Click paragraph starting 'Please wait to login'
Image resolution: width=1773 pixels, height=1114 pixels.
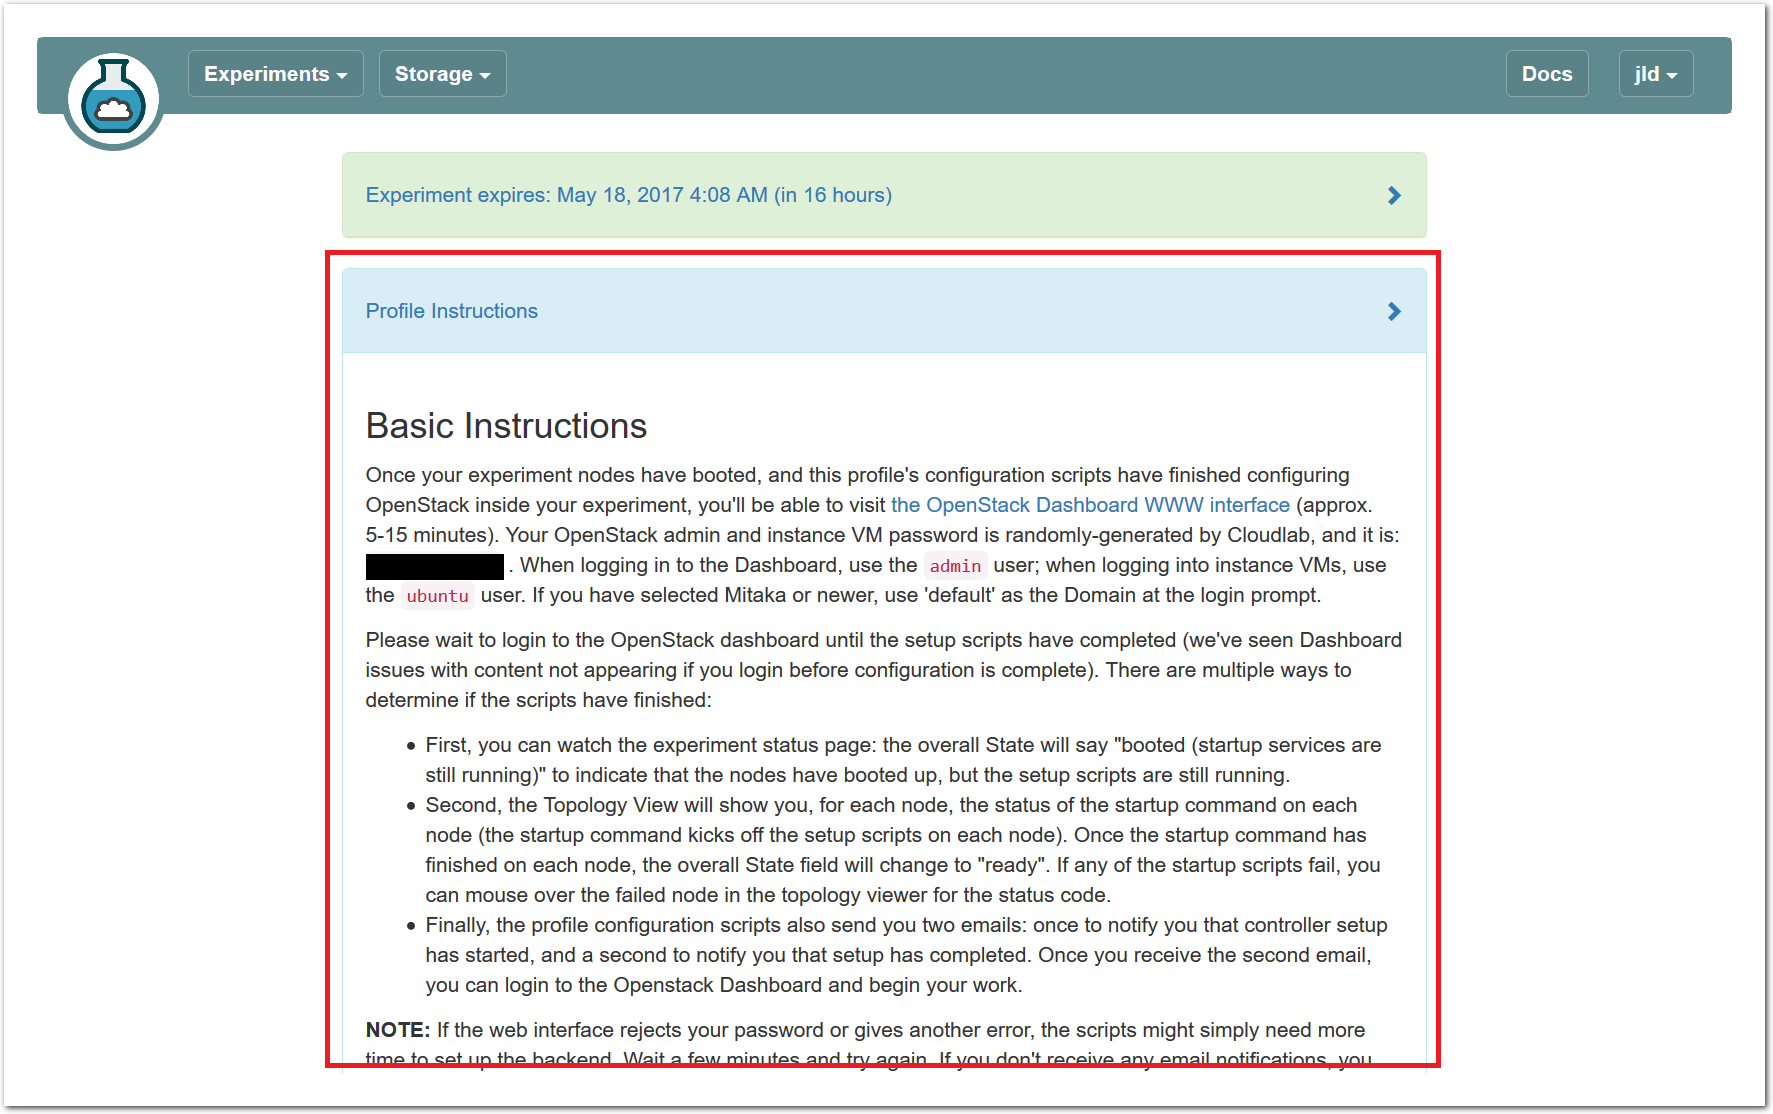tap(884, 670)
